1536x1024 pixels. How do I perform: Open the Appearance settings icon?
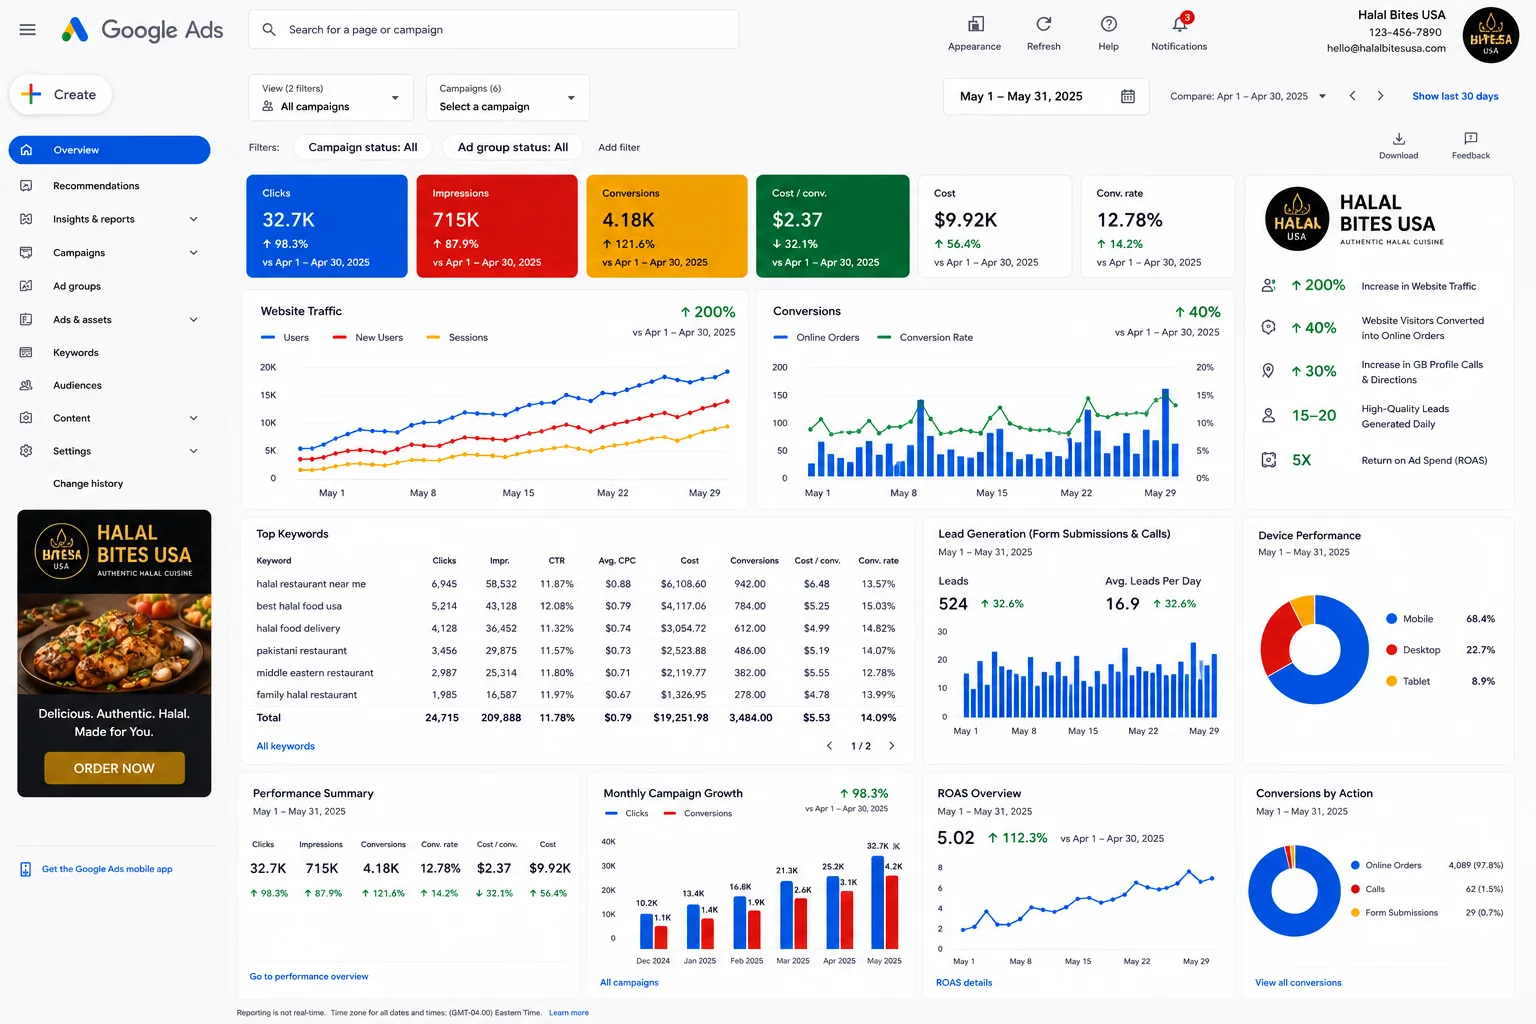pos(975,24)
